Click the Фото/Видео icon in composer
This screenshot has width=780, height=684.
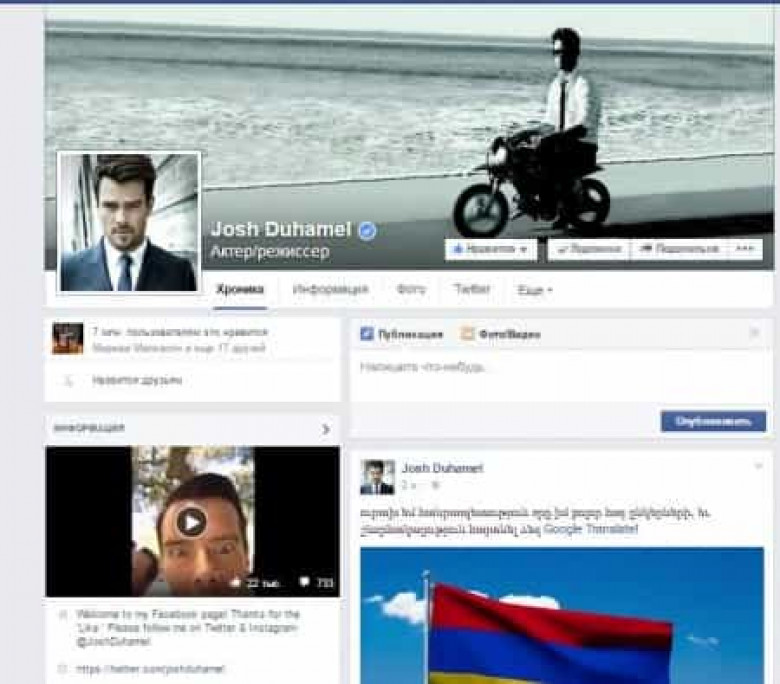coord(467,334)
